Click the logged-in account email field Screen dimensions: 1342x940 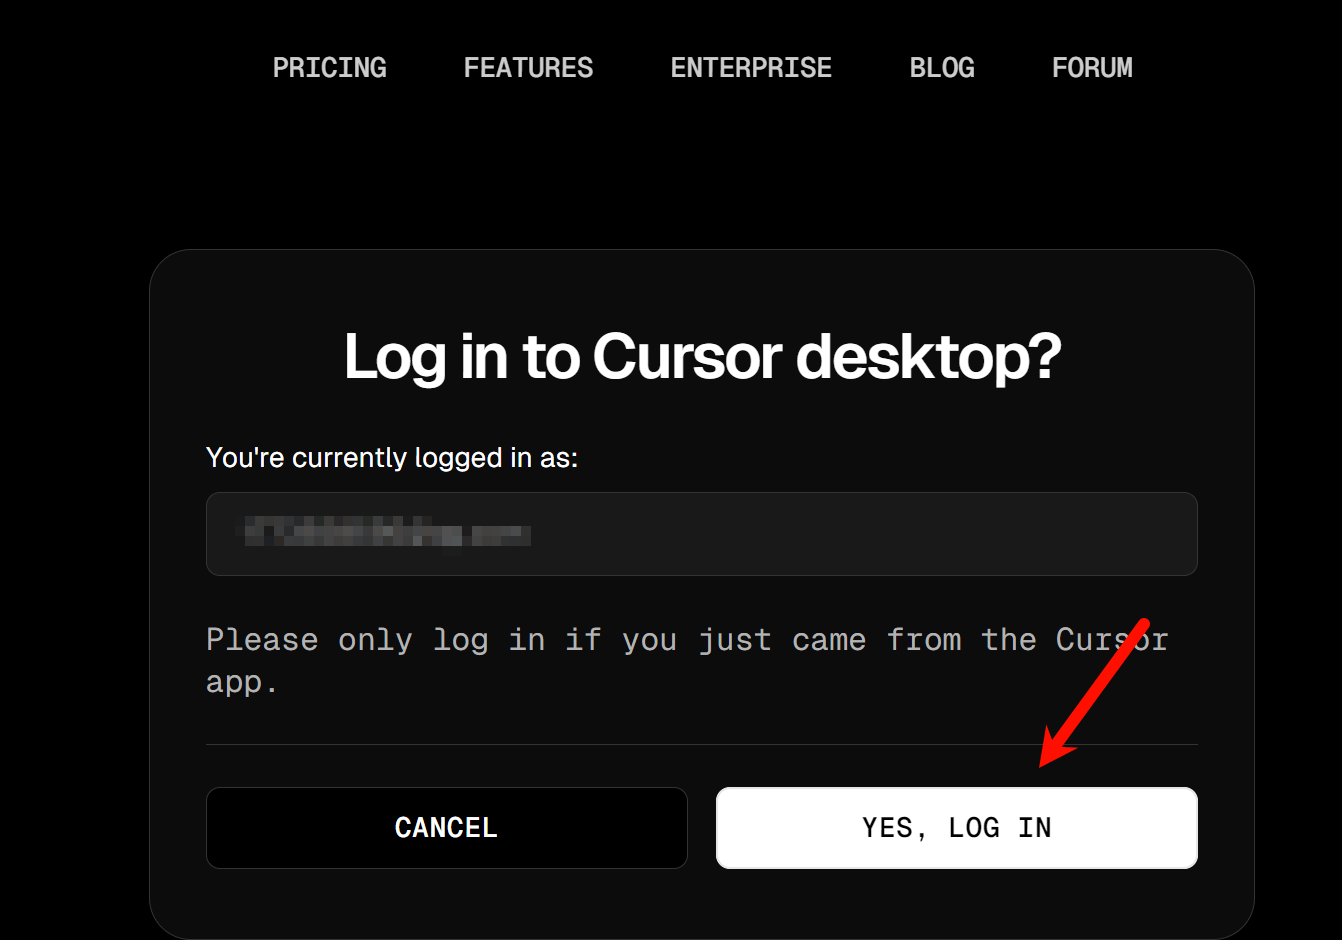click(701, 534)
